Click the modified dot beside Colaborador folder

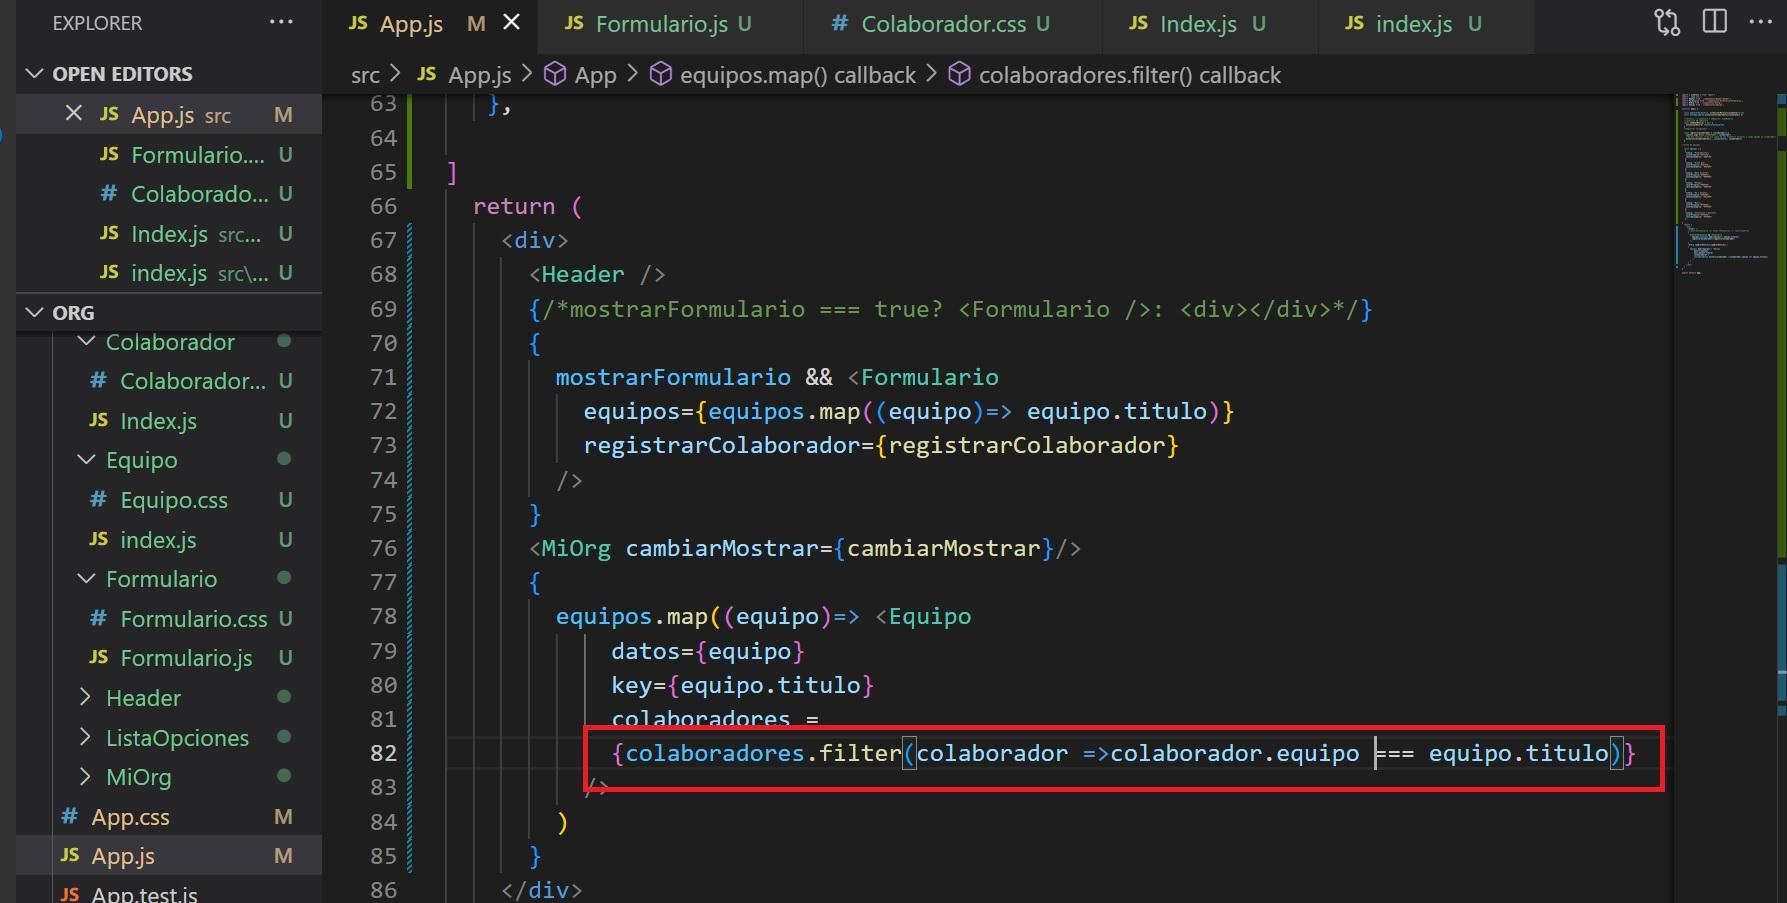coord(284,341)
